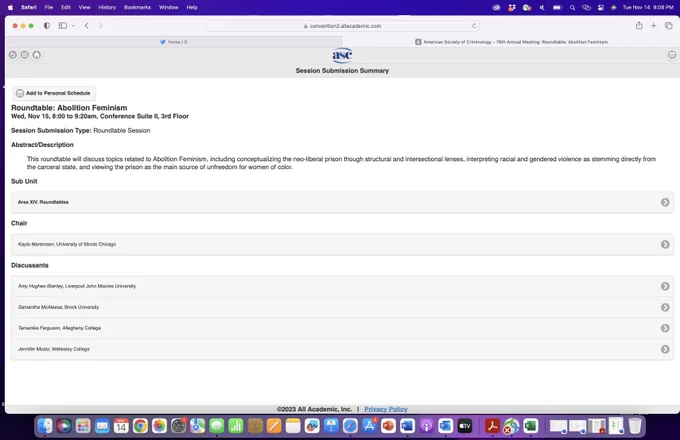
Task: Click the battery status icon
Action: click(557, 7)
